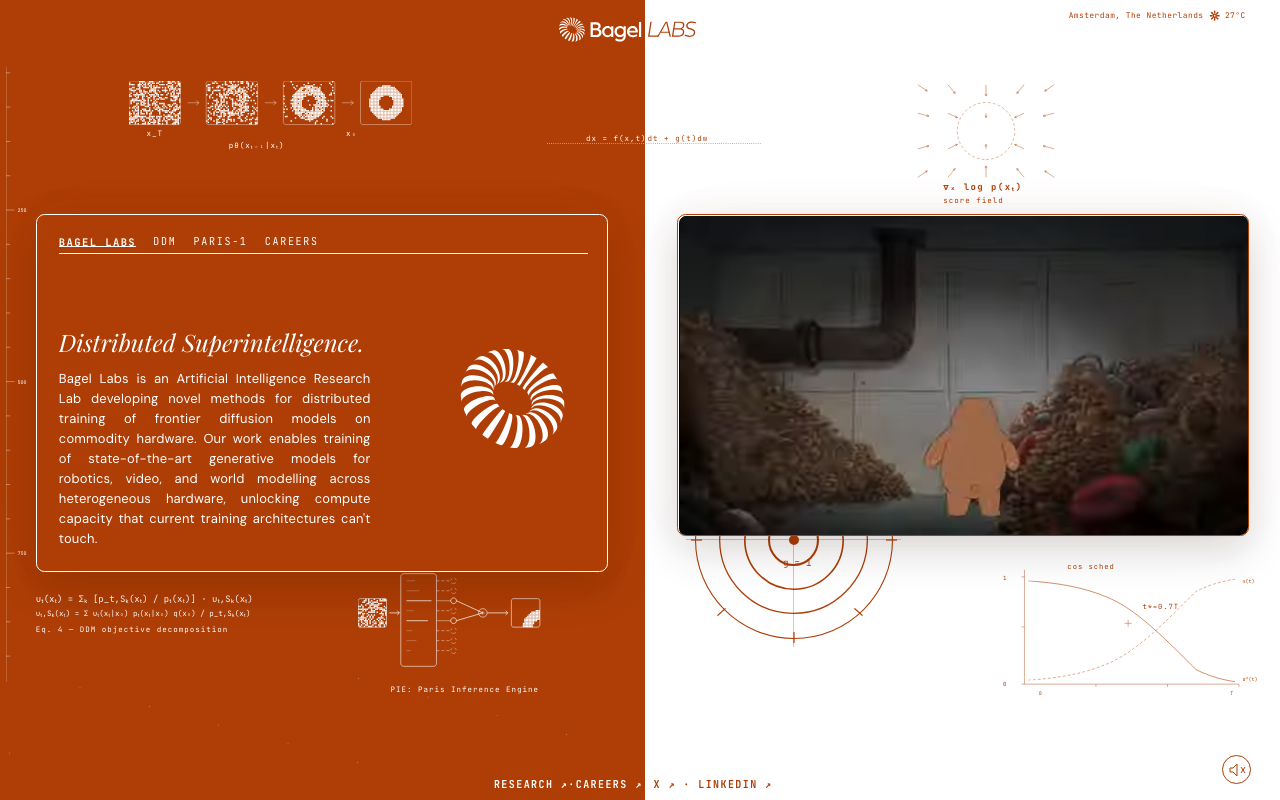This screenshot has height=800, width=1280.
Task: Click the dx = f(x,t)dt equation text
Action: [x=647, y=138]
